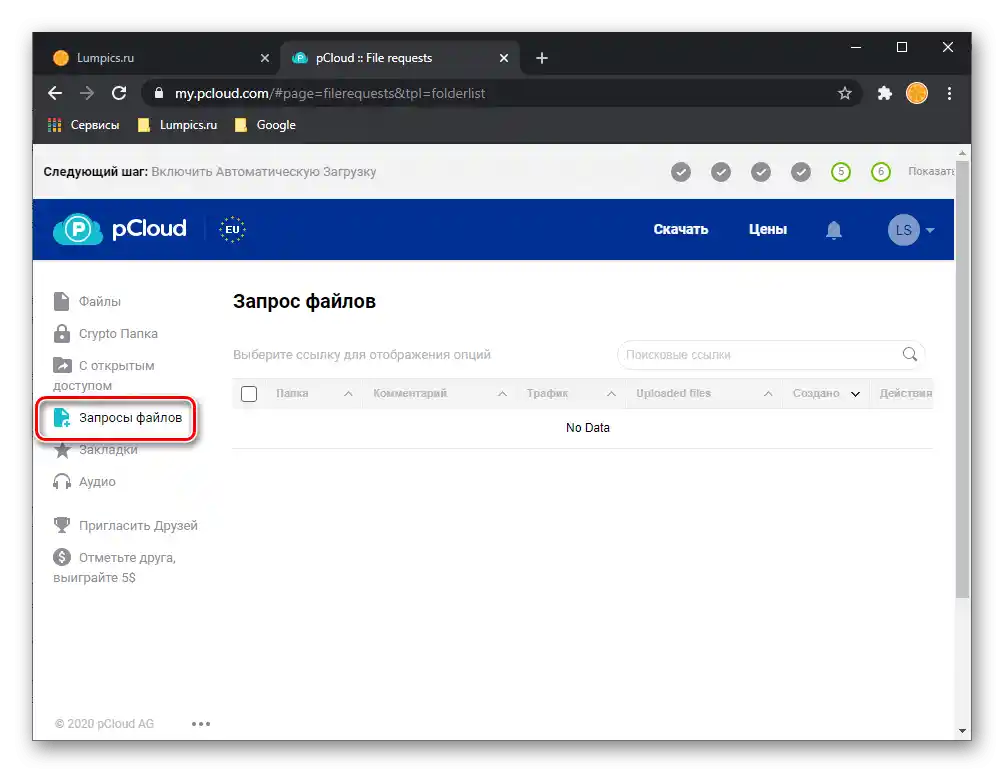Open a new browser tab
The image size is (1004, 773).
click(x=542, y=58)
